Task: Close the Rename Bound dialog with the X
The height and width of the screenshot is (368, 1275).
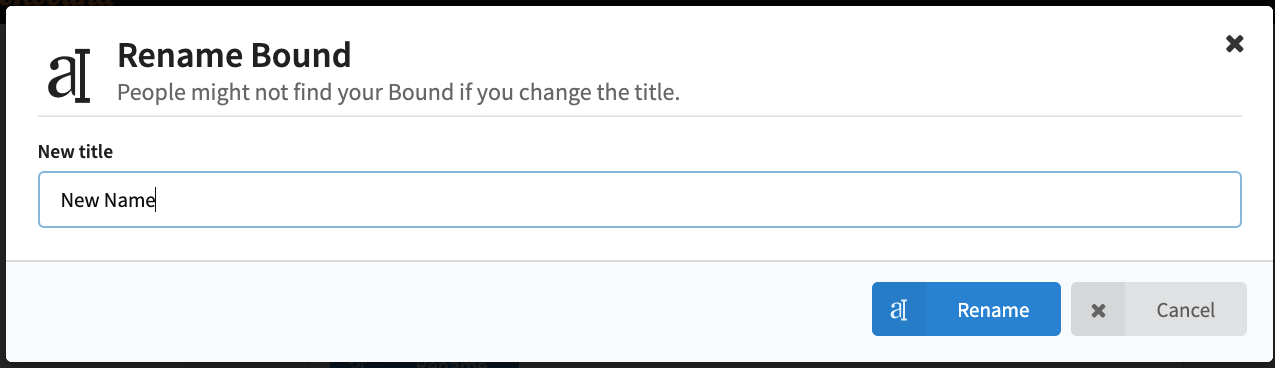Action: tap(1235, 44)
